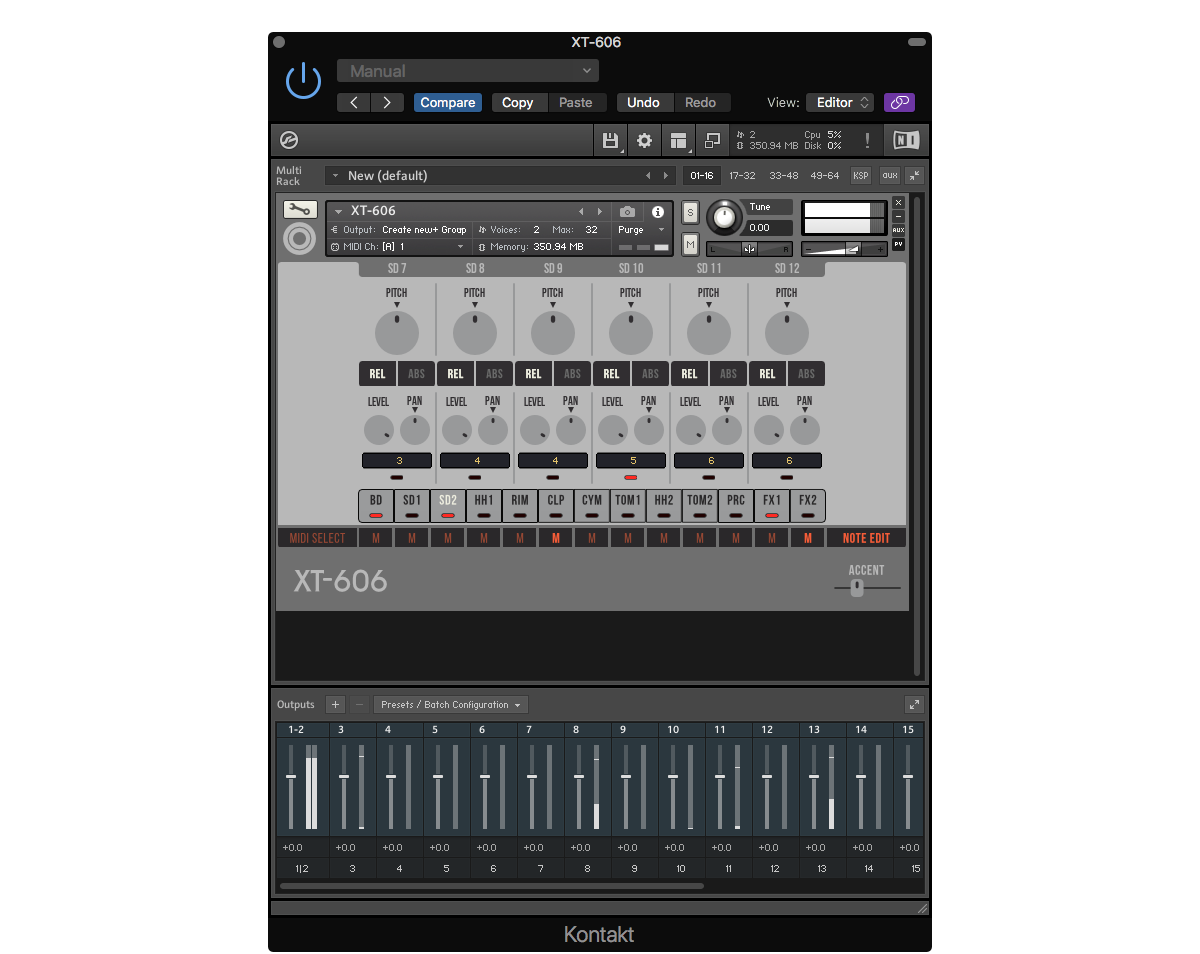1200x954 pixels.
Task: Click the sidechain link icon
Action: point(899,102)
